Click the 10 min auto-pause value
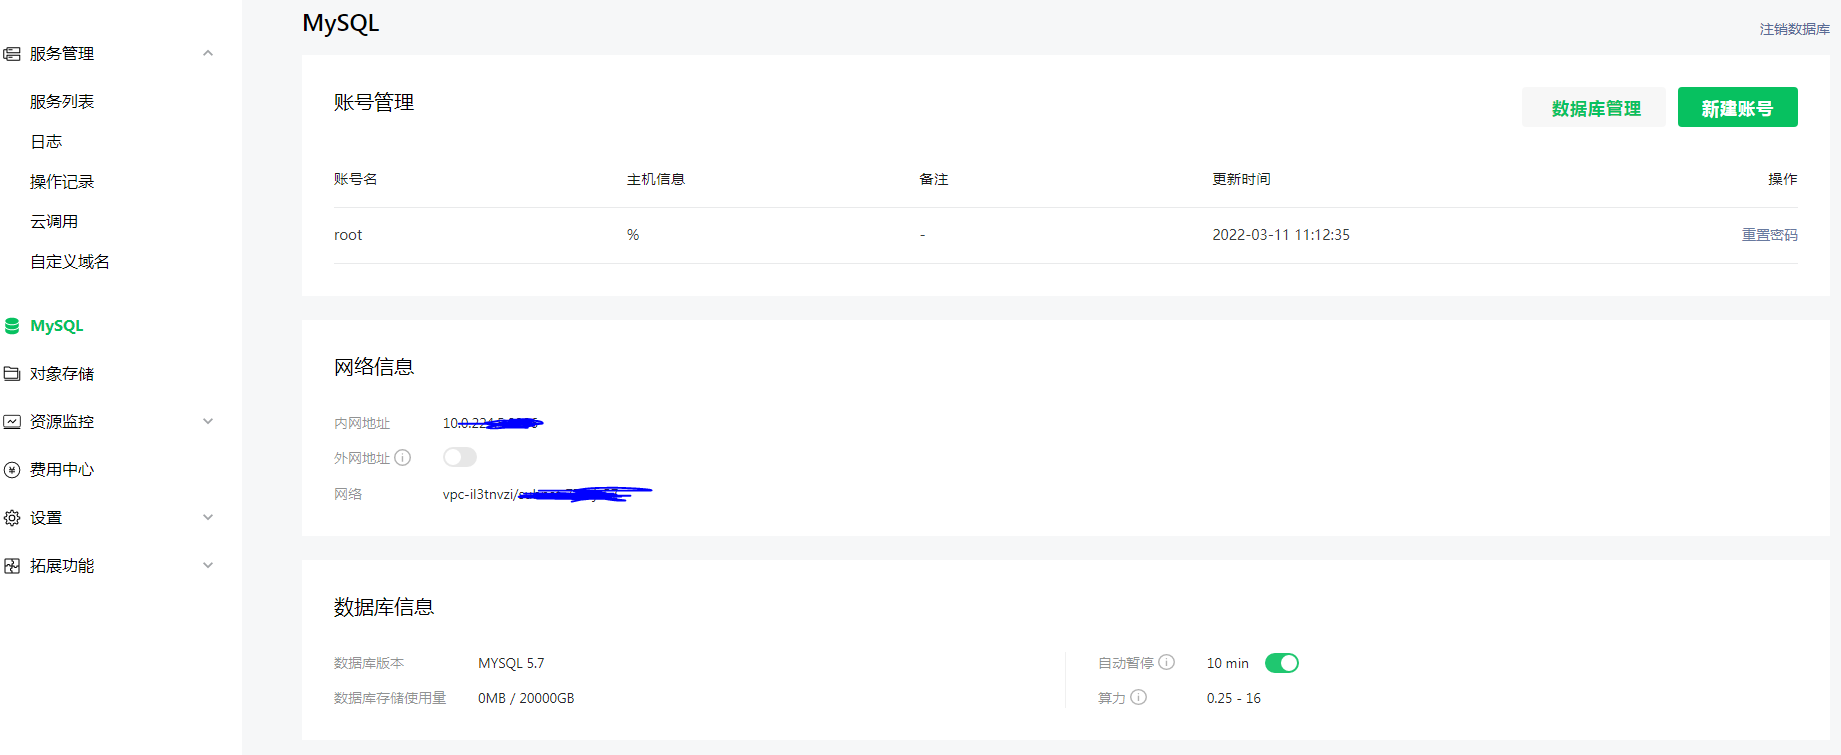The image size is (1841, 755). tap(1228, 663)
